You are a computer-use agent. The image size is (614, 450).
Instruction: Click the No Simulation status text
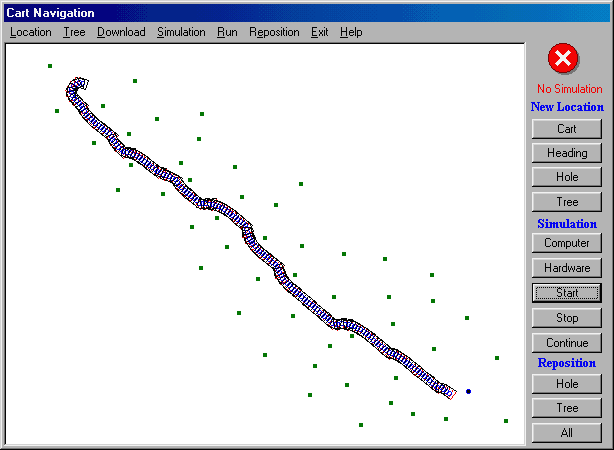(x=569, y=89)
